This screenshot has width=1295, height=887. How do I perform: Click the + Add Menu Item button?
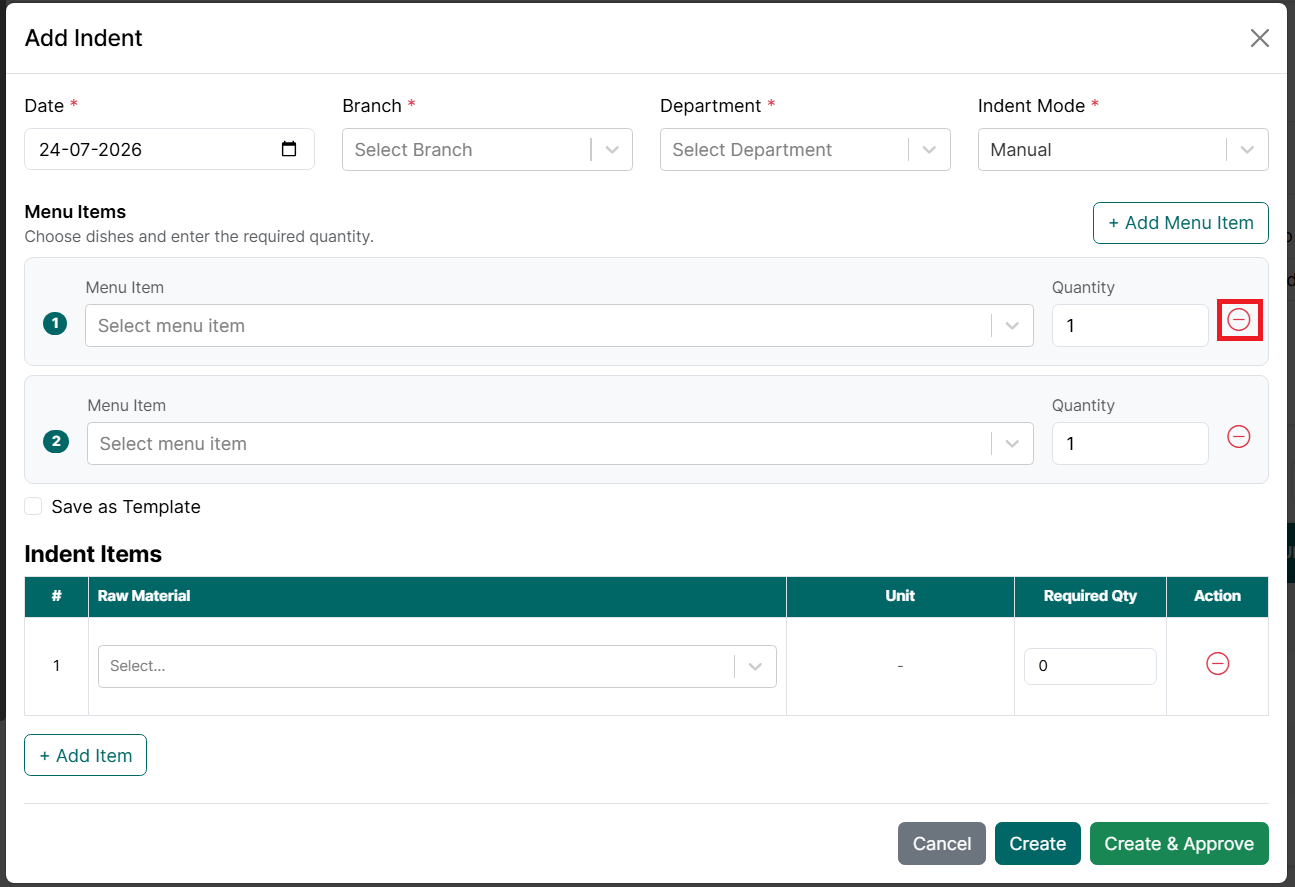pos(1181,223)
